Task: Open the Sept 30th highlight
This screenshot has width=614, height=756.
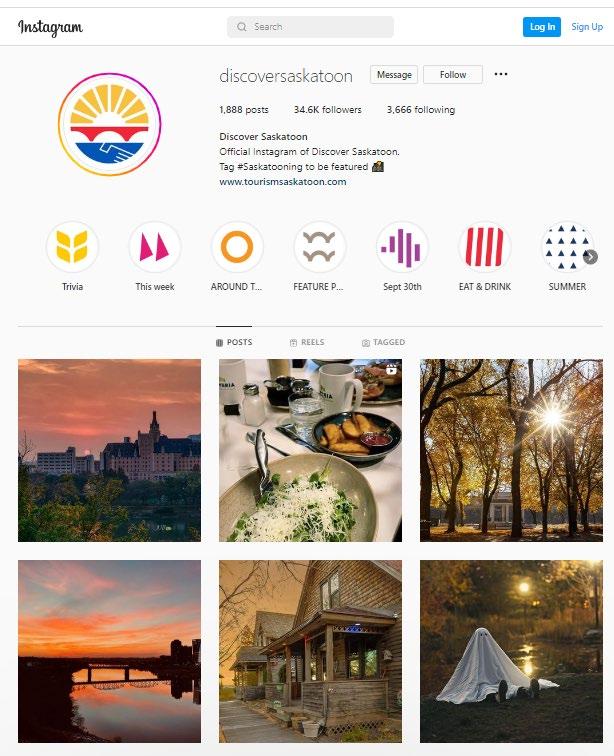Action: tap(402, 246)
